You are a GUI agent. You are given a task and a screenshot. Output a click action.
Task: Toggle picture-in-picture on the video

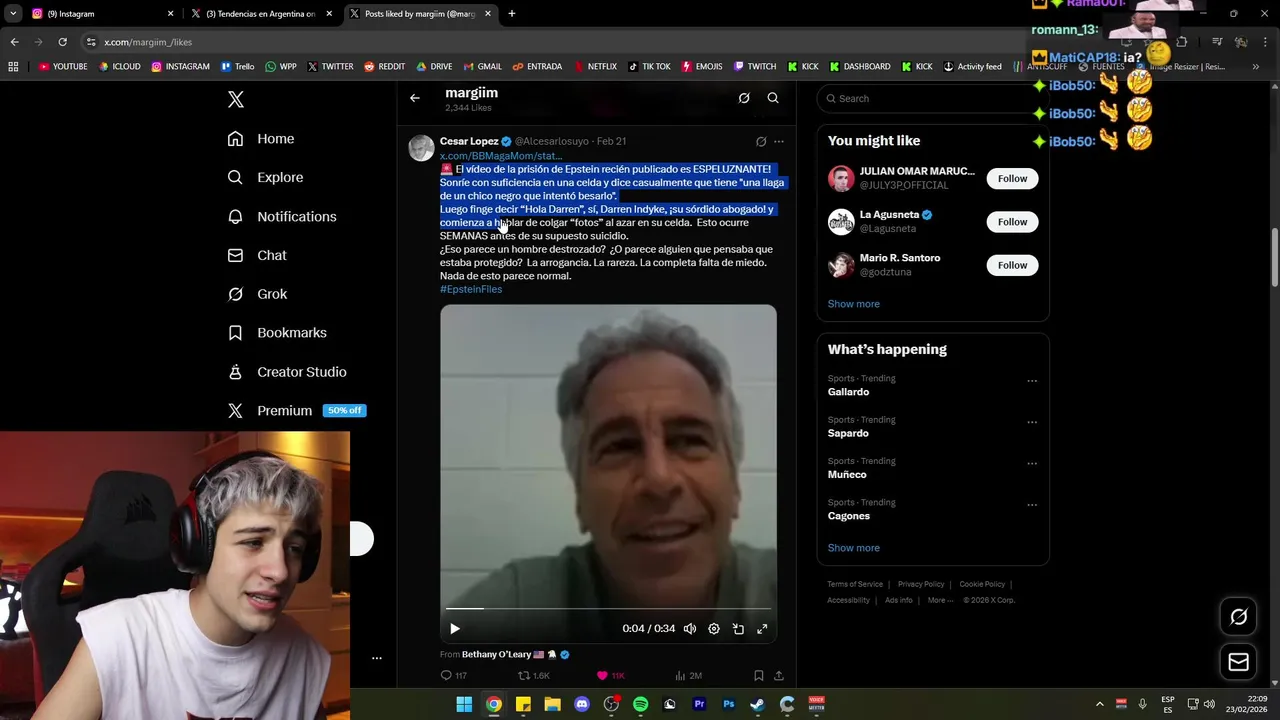coord(738,629)
